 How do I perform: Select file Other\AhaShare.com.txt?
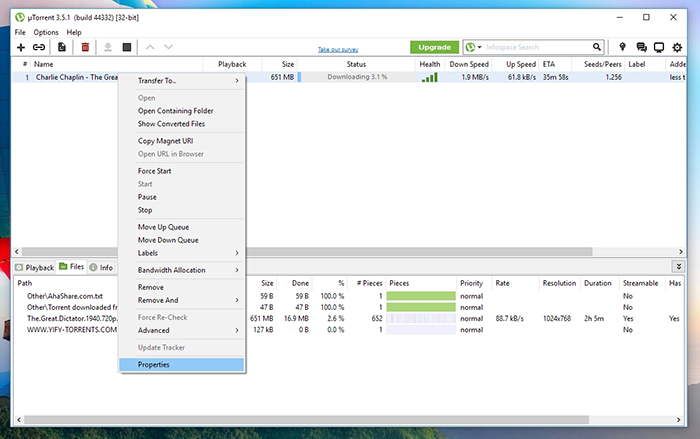click(65, 296)
